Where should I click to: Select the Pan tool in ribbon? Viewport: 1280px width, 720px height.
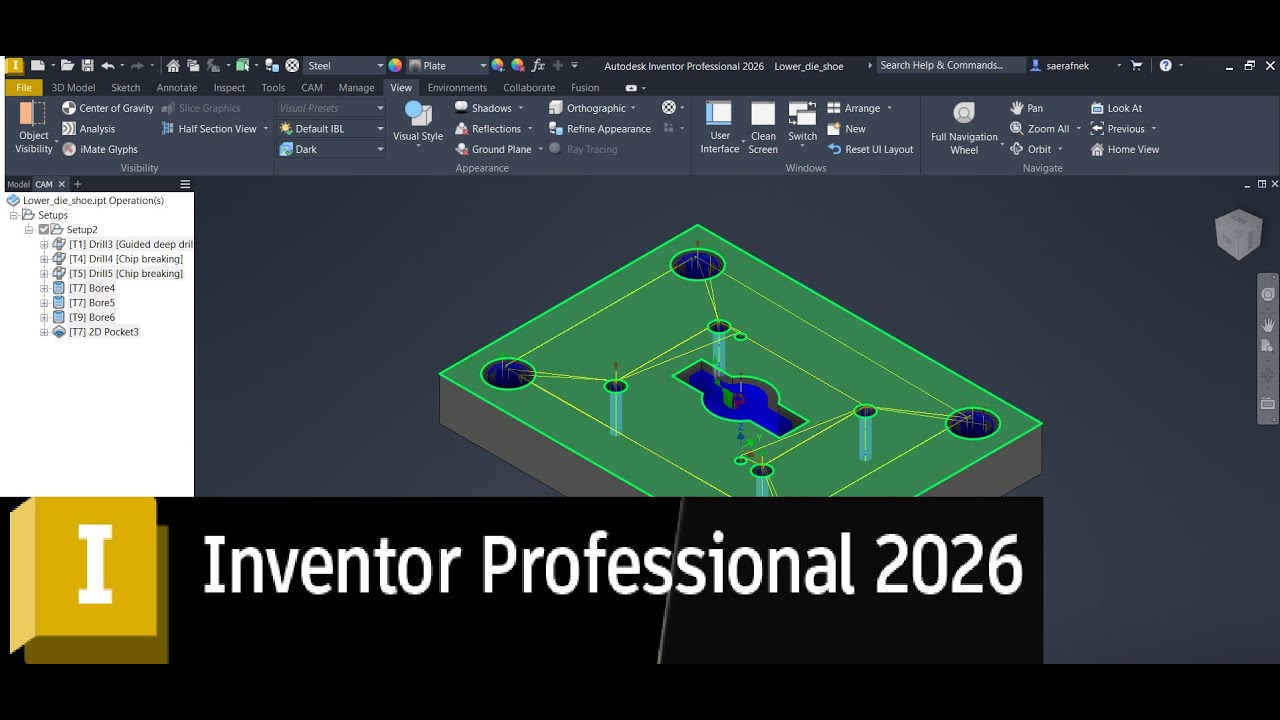1026,108
